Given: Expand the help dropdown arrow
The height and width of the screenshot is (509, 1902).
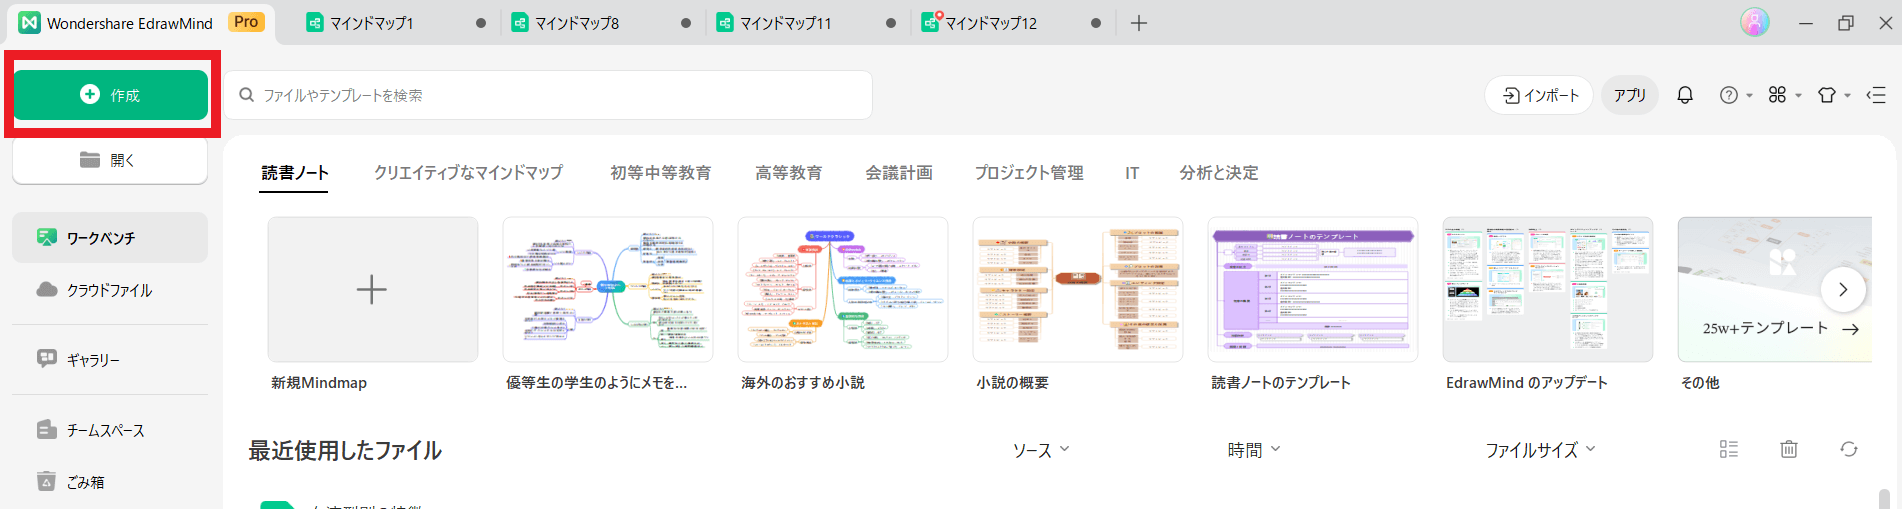Looking at the screenshot, I should tap(1749, 96).
